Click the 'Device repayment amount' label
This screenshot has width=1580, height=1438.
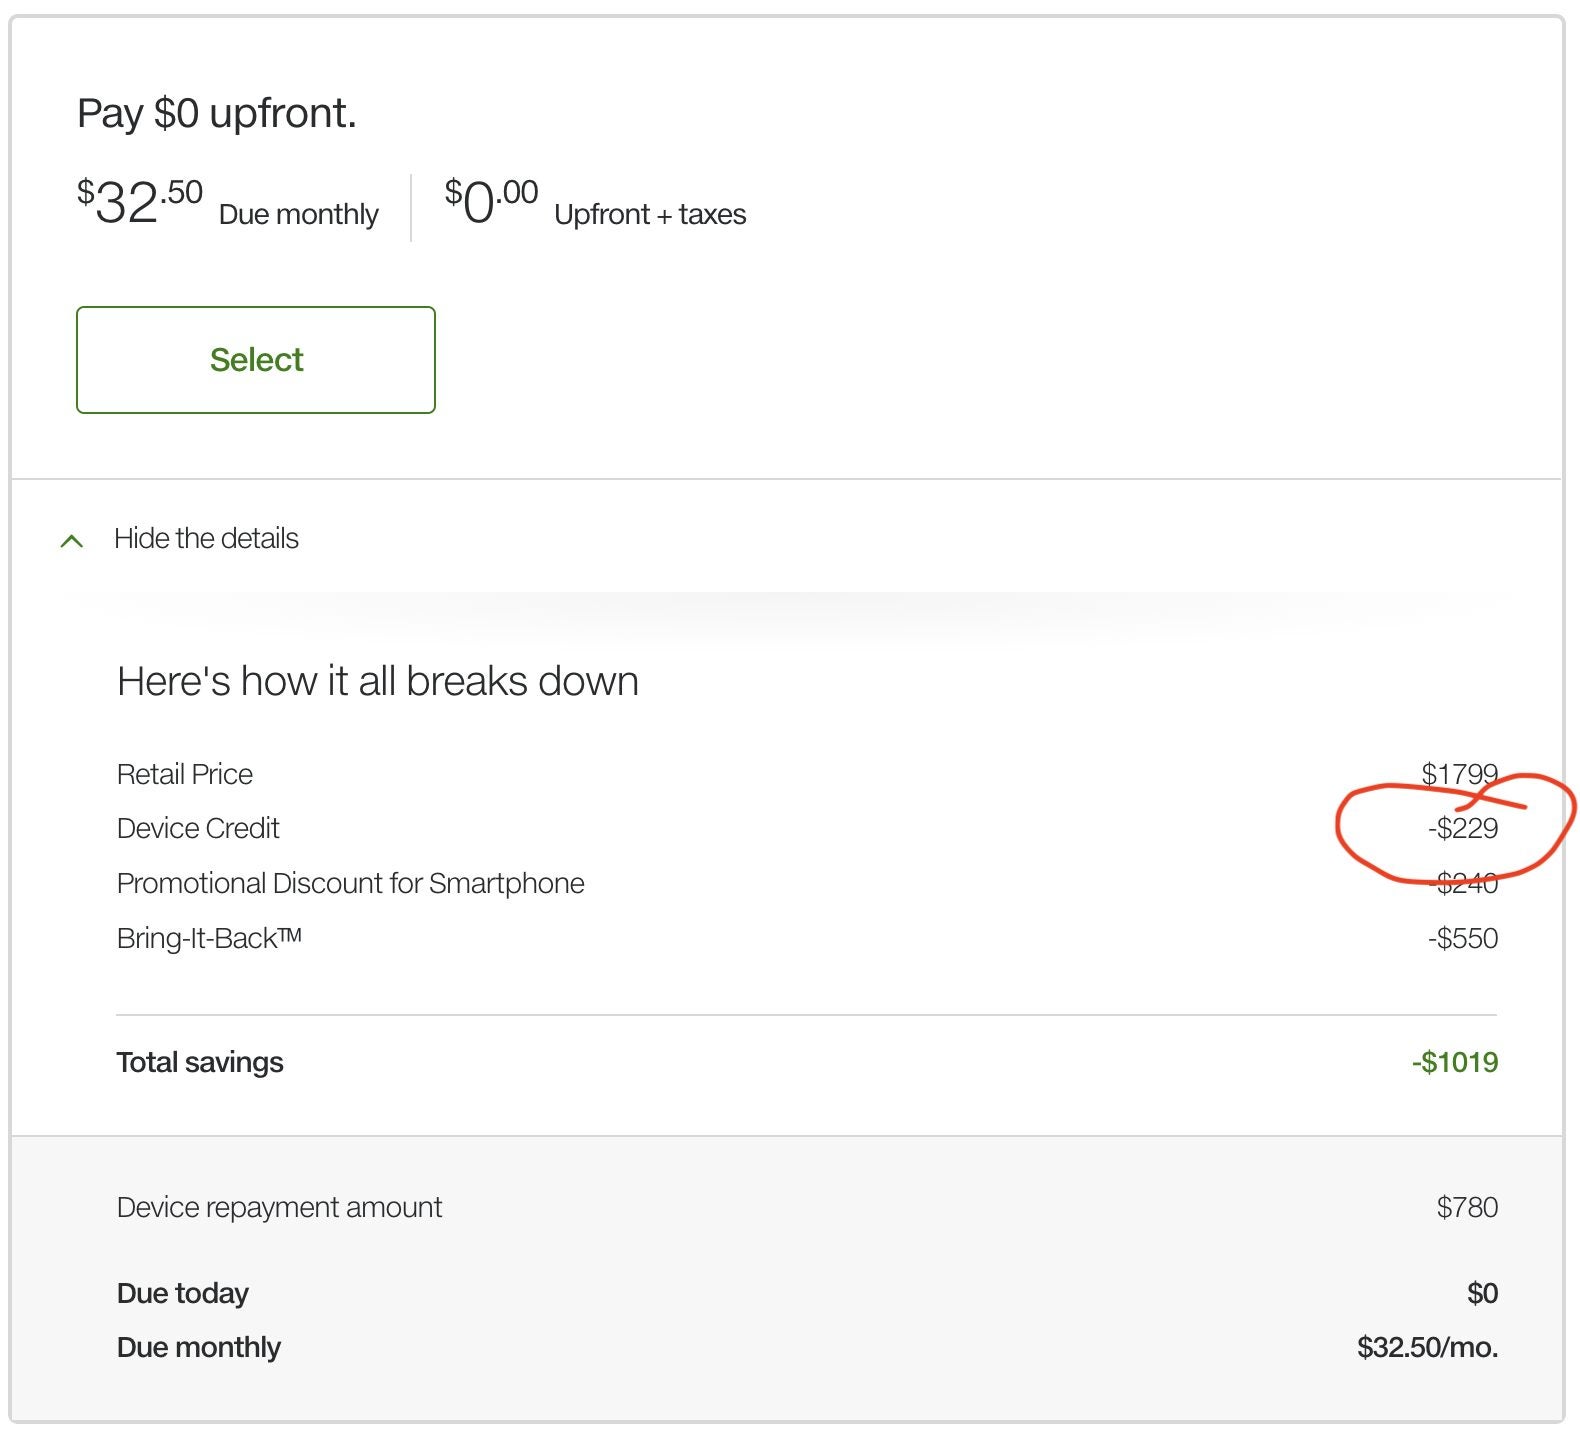pyautogui.click(x=279, y=1207)
